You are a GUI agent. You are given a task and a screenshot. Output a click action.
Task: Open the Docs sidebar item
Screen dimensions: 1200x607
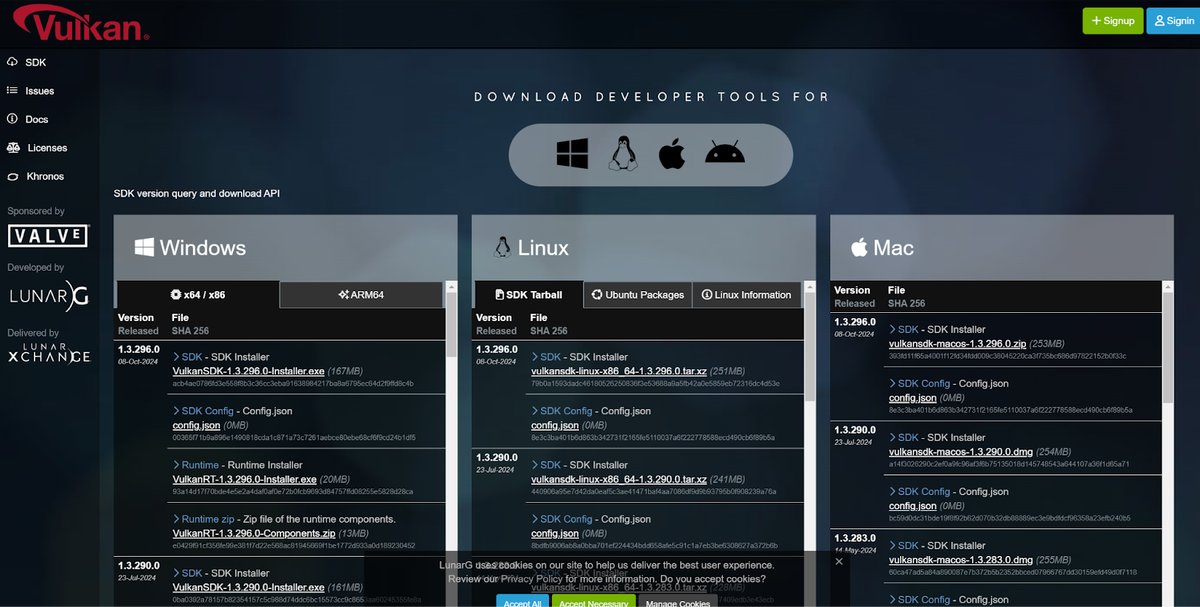(x=28, y=119)
